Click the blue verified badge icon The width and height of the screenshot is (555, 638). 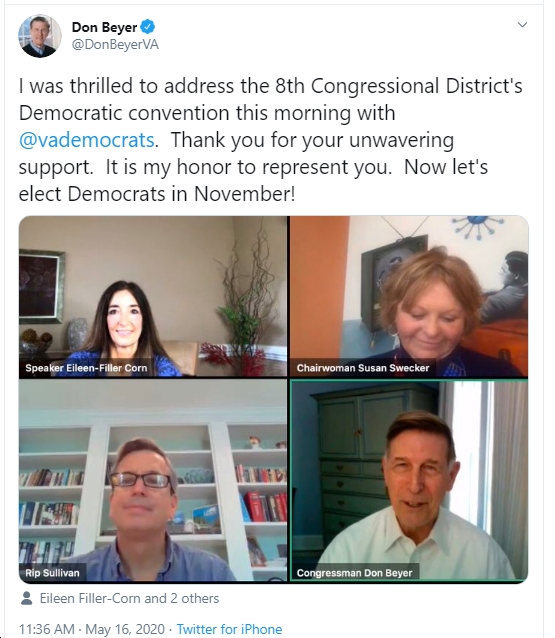(x=148, y=27)
